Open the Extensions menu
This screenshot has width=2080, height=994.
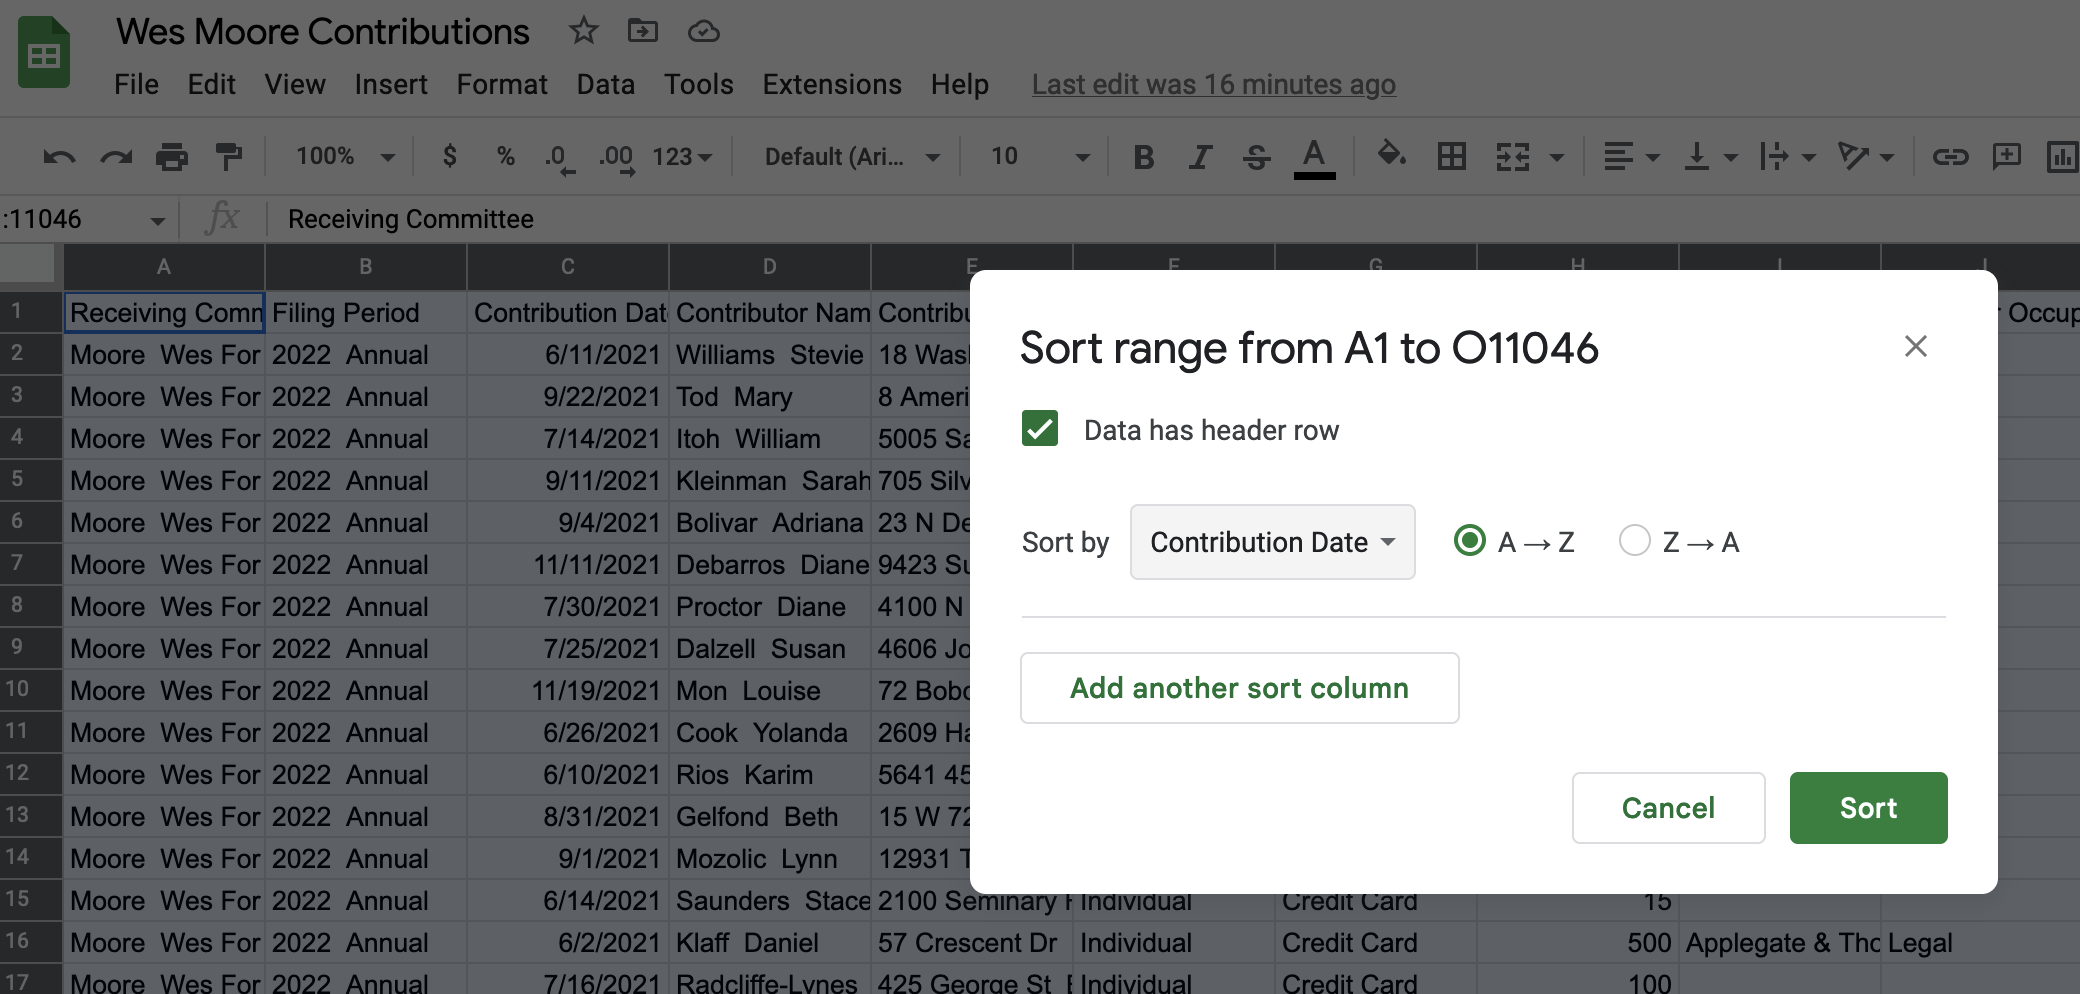pos(832,85)
